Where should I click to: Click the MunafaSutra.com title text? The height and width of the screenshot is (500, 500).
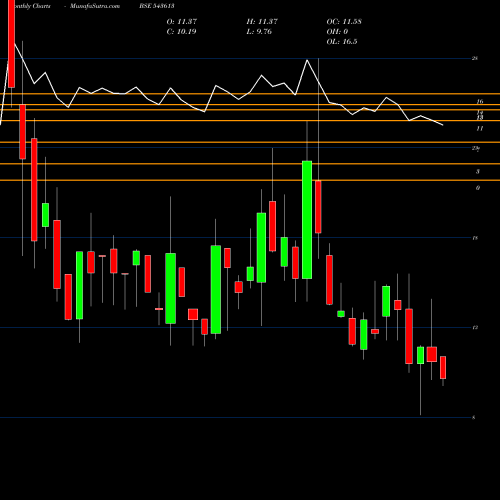pos(95,6)
